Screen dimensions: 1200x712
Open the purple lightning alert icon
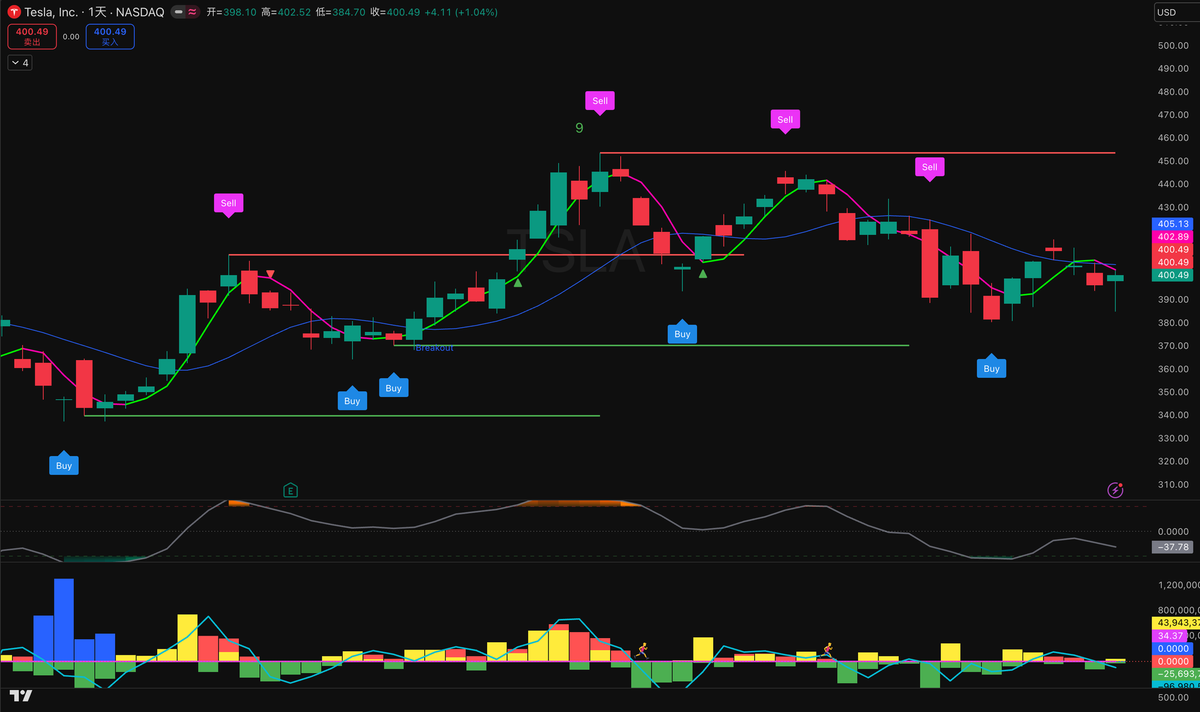click(x=1116, y=490)
